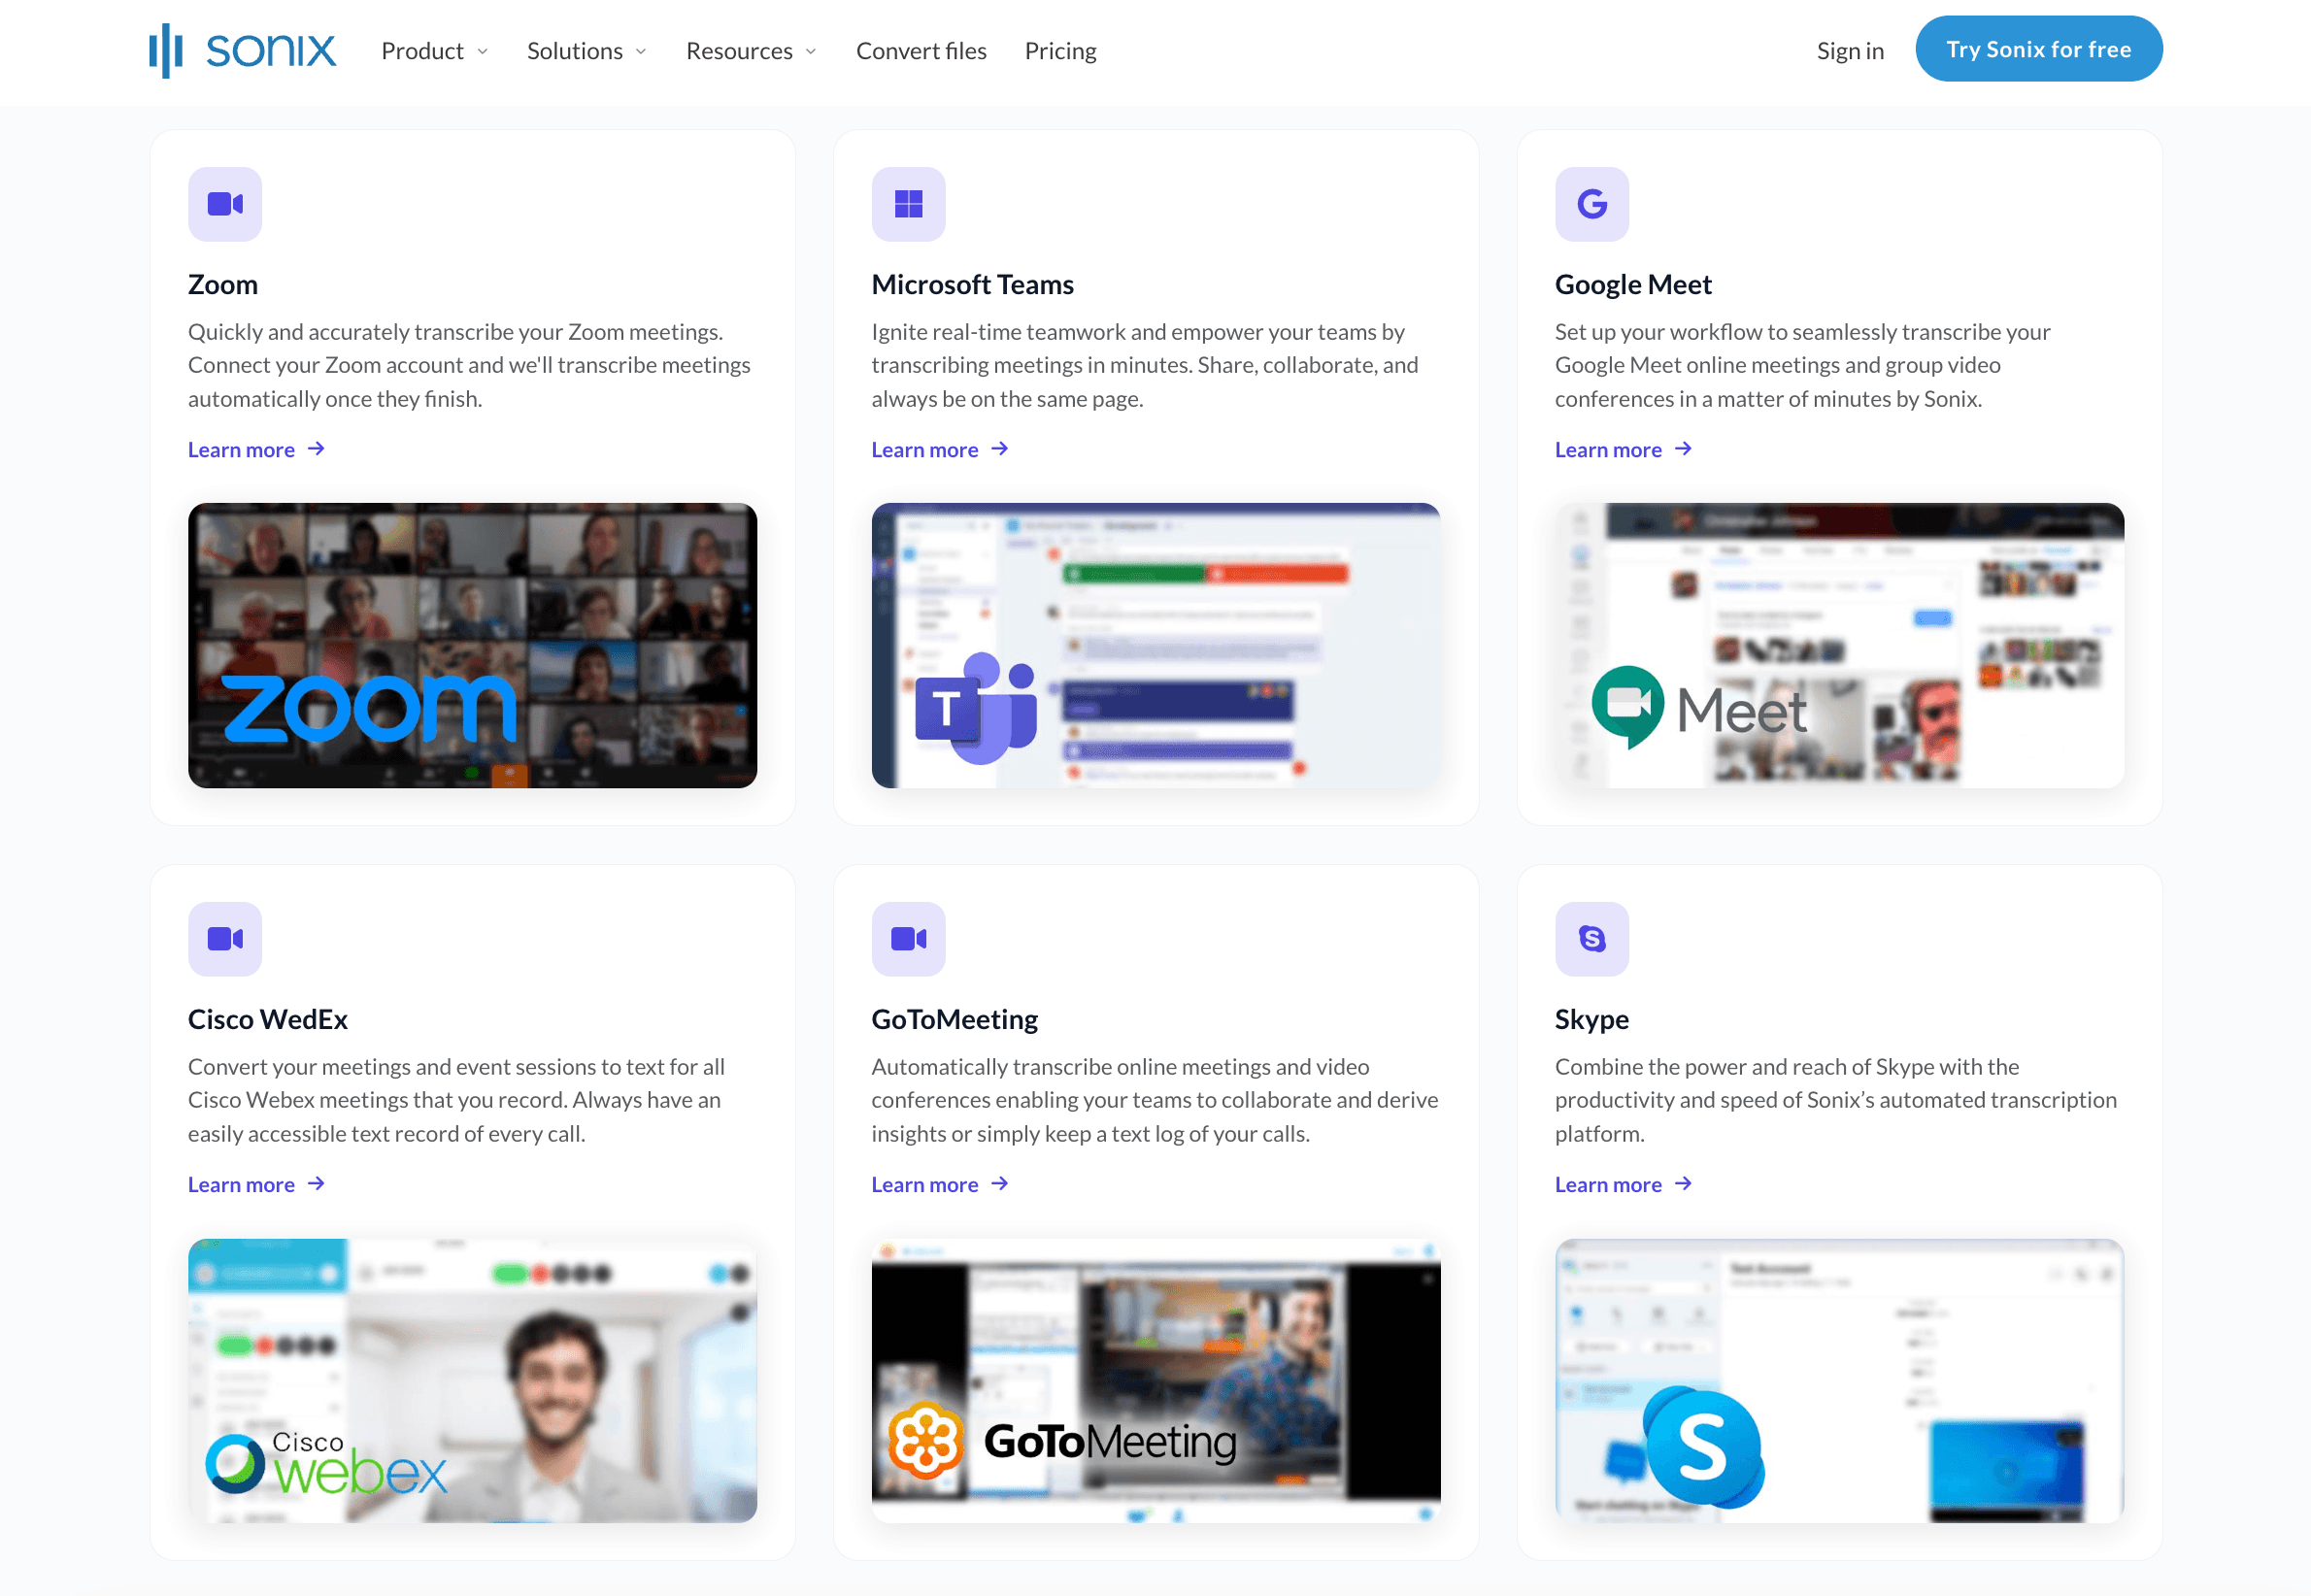Click the Meet description starting "Set up your workflow"
Viewport: 2311px width, 1596px height.
tap(1802, 365)
